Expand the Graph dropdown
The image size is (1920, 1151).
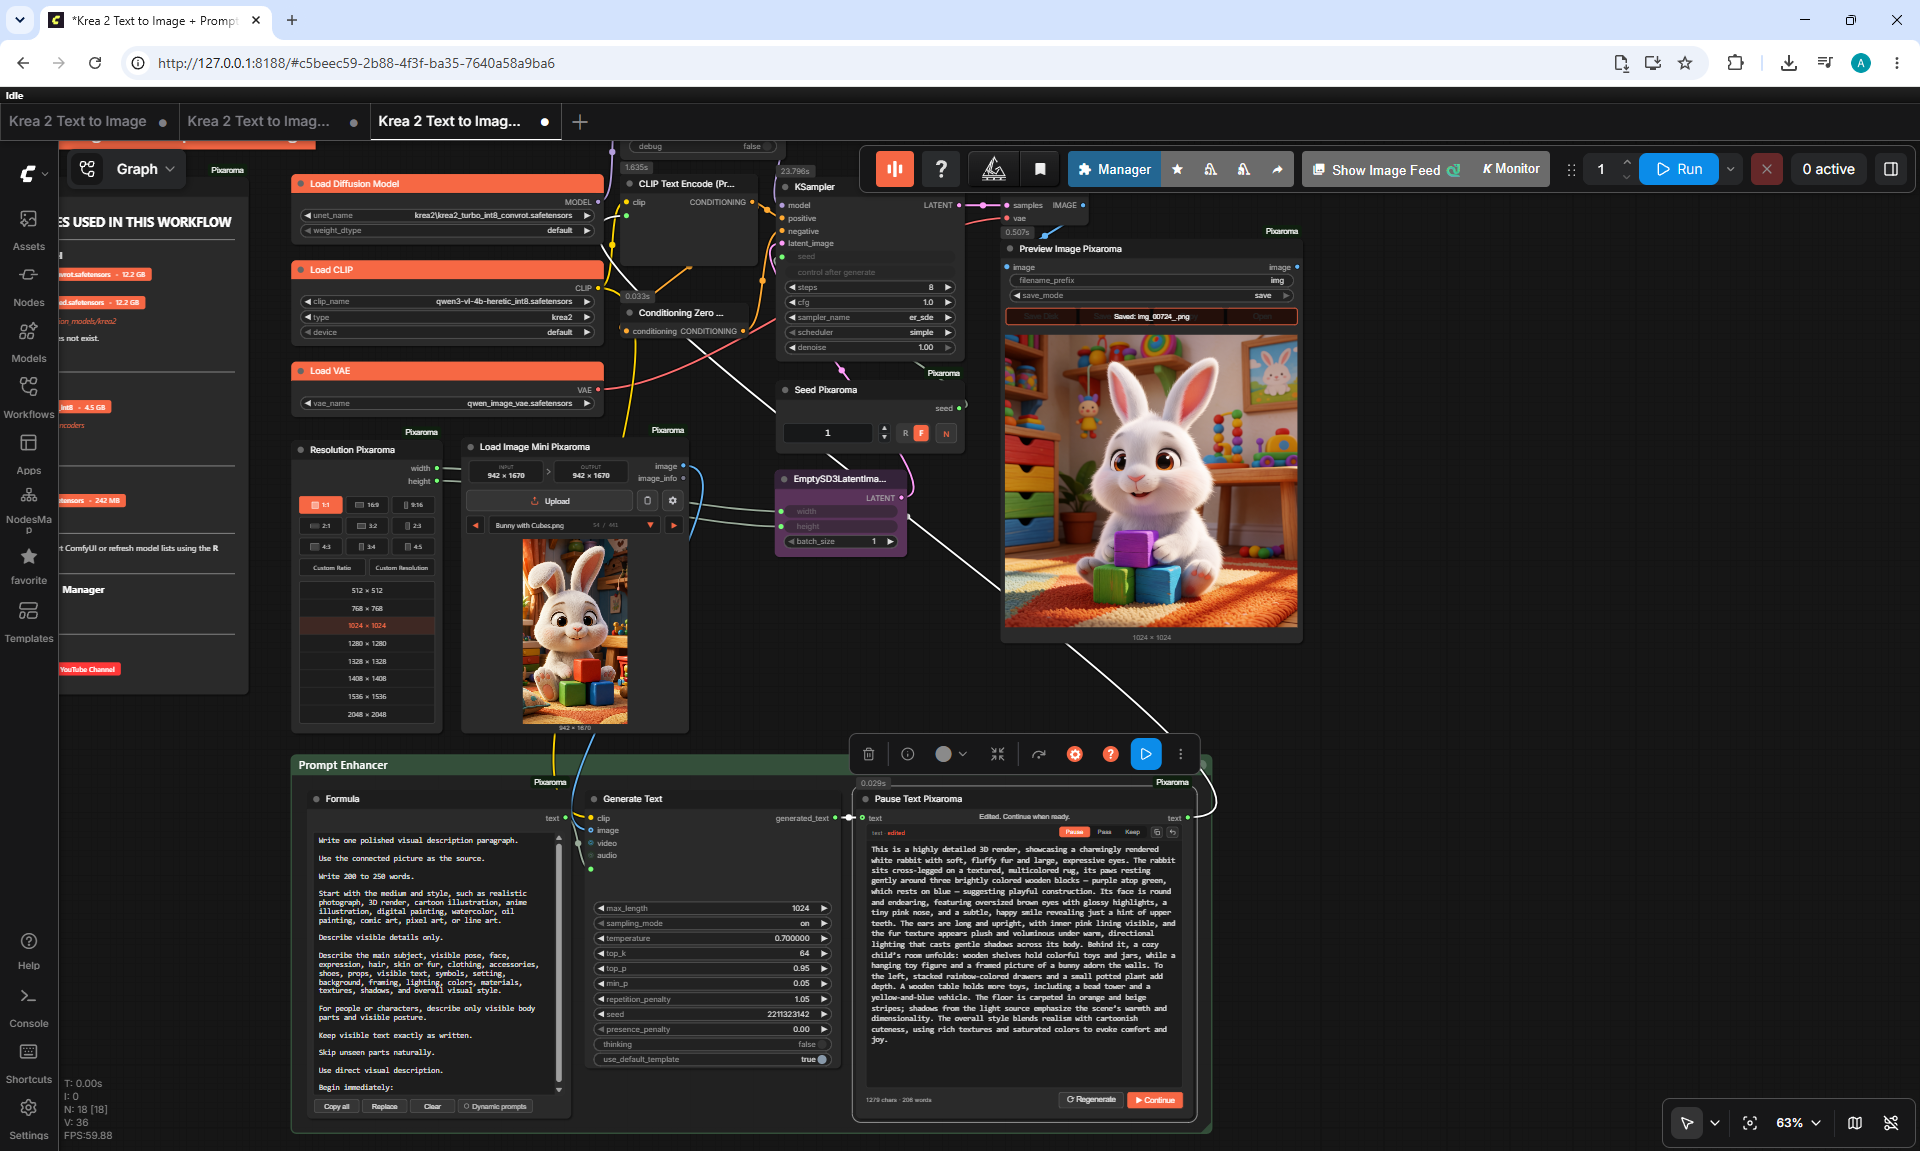[146, 169]
